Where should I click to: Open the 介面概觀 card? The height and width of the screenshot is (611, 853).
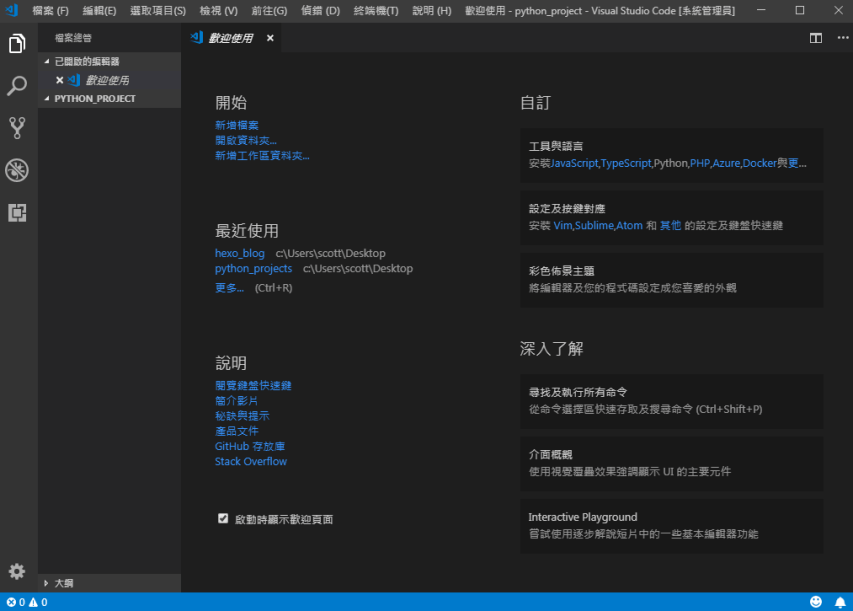click(671, 464)
